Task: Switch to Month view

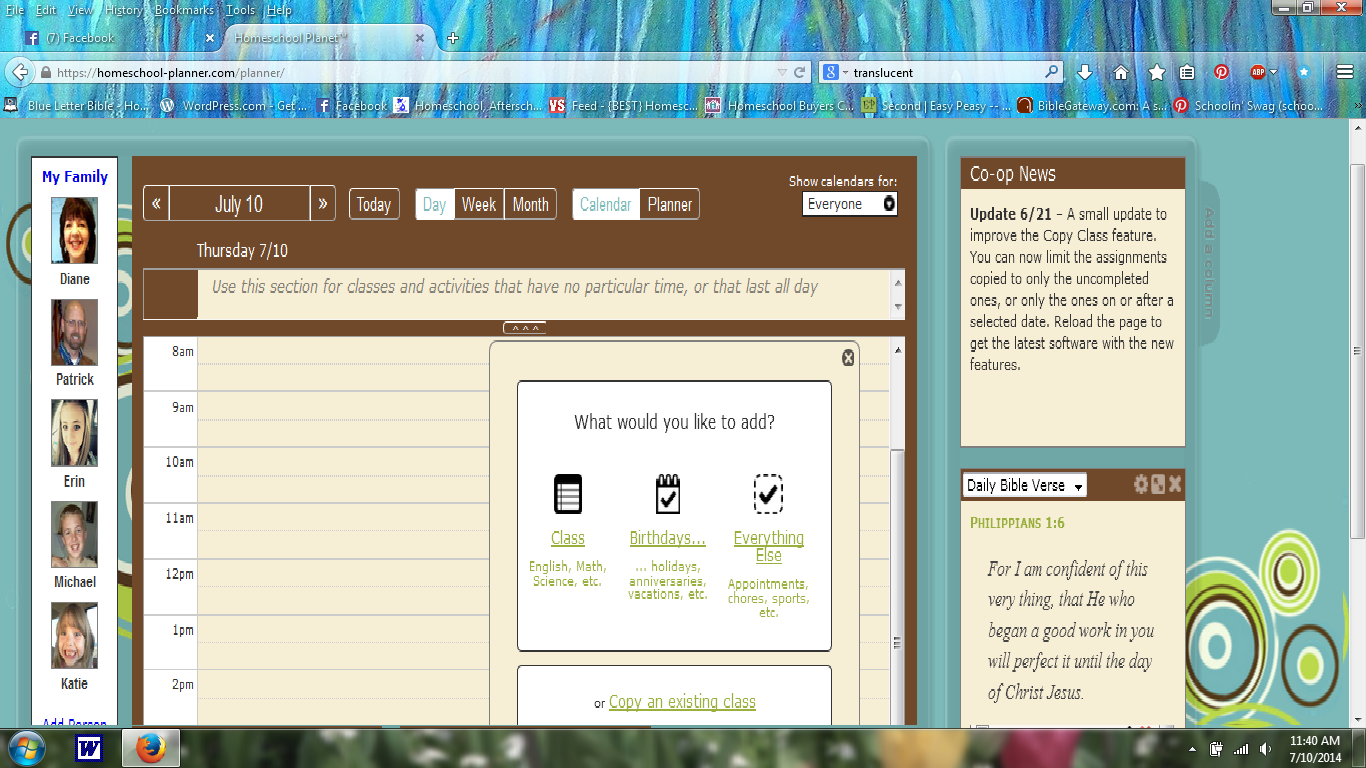Action: tap(530, 204)
